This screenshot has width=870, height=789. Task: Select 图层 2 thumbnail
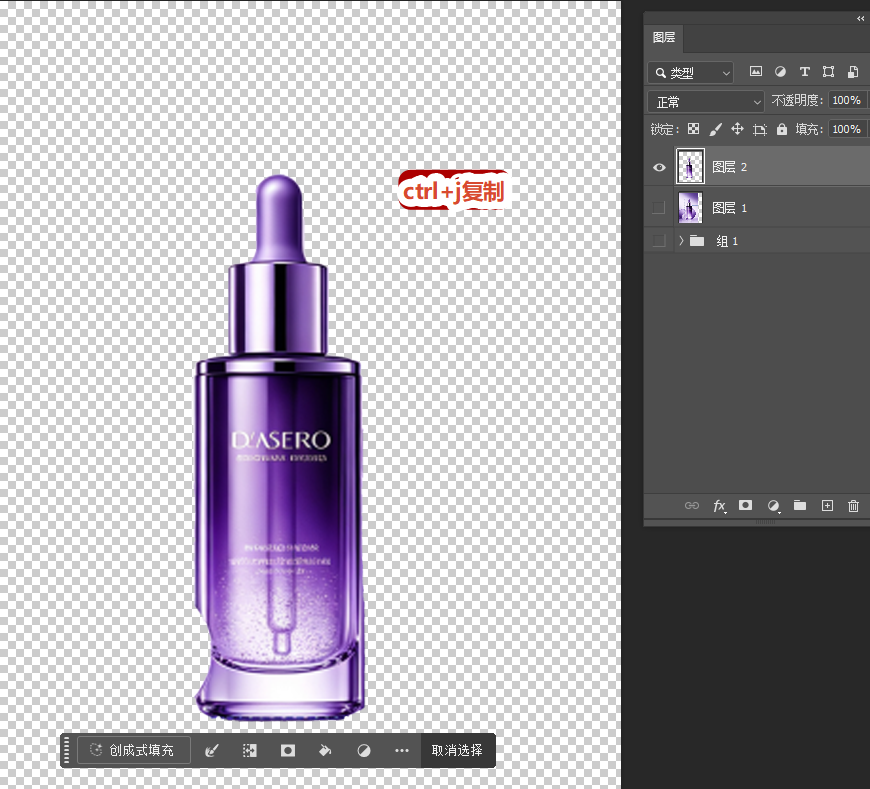click(x=690, y=166)
